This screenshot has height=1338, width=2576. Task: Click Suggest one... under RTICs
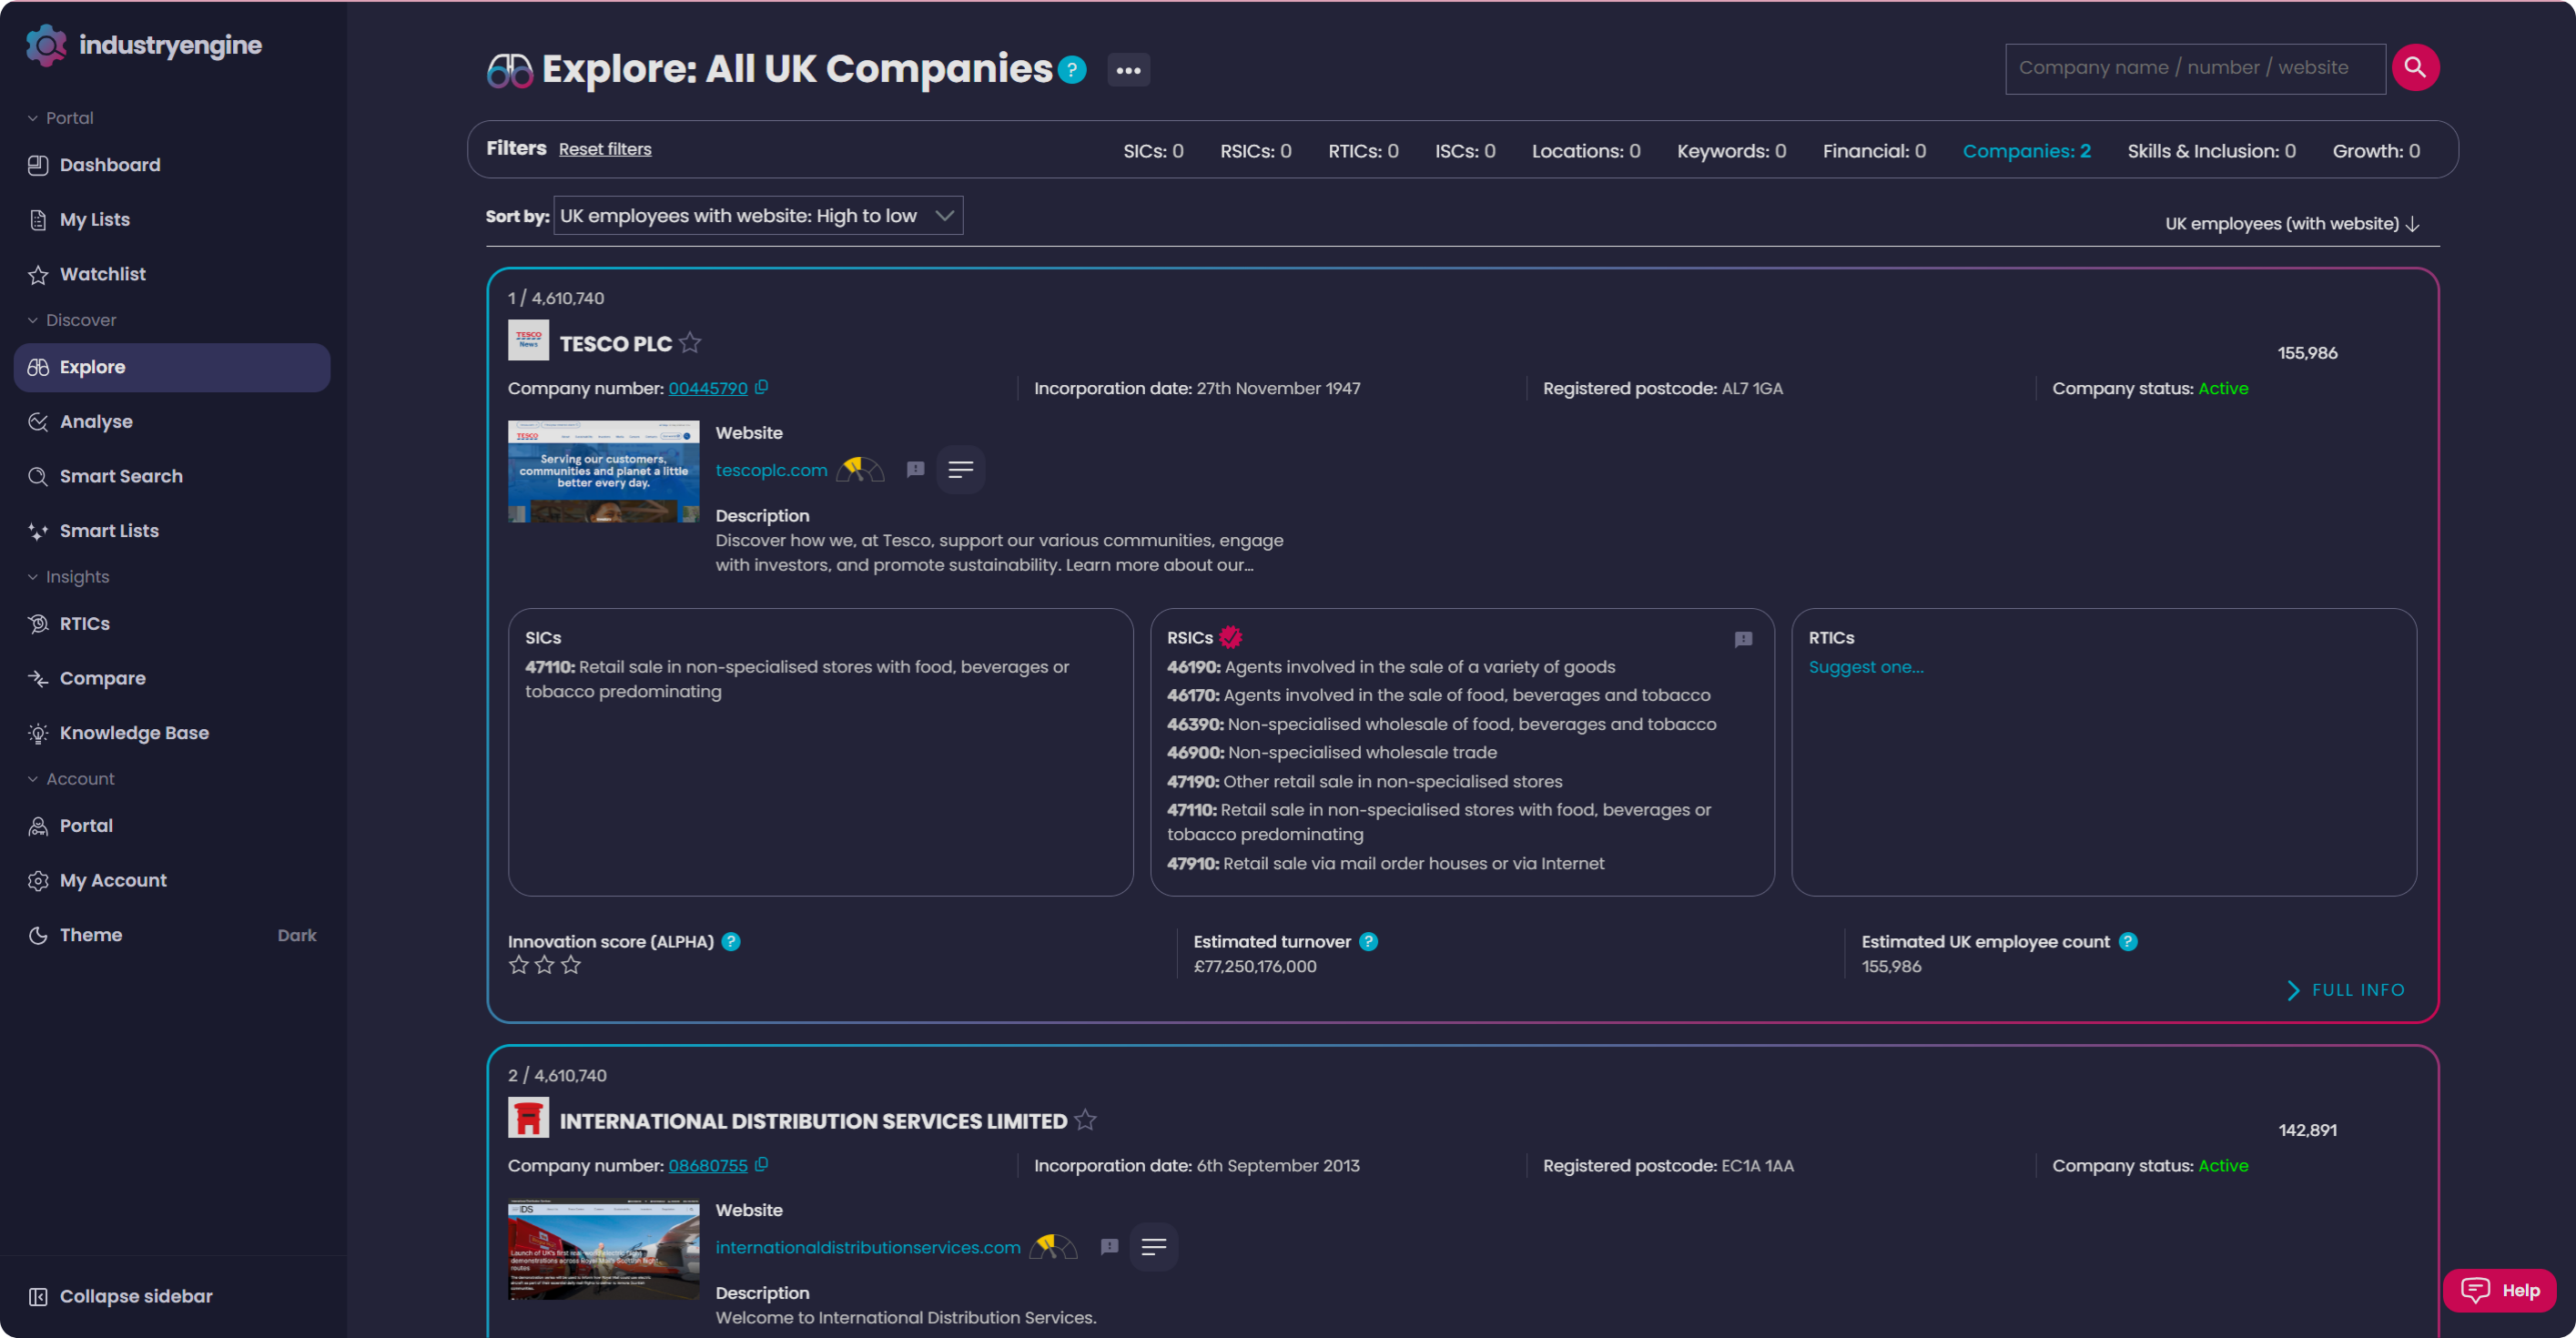coord(1866,667)
